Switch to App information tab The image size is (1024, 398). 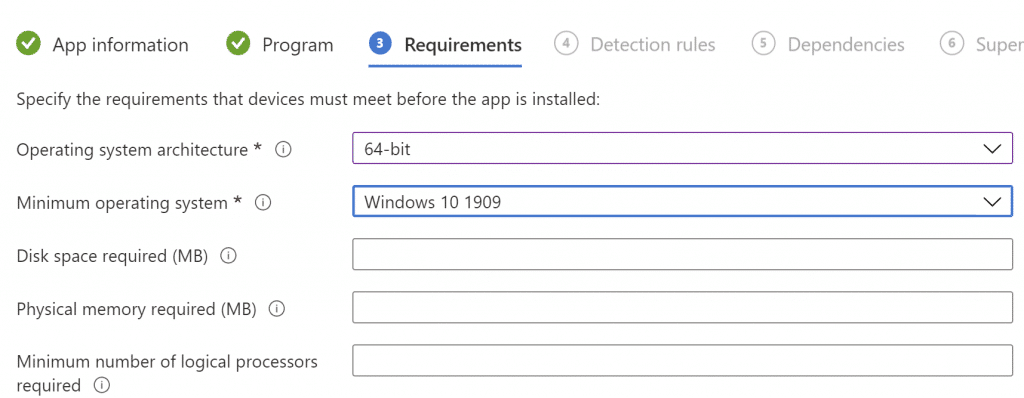[120, 45]
